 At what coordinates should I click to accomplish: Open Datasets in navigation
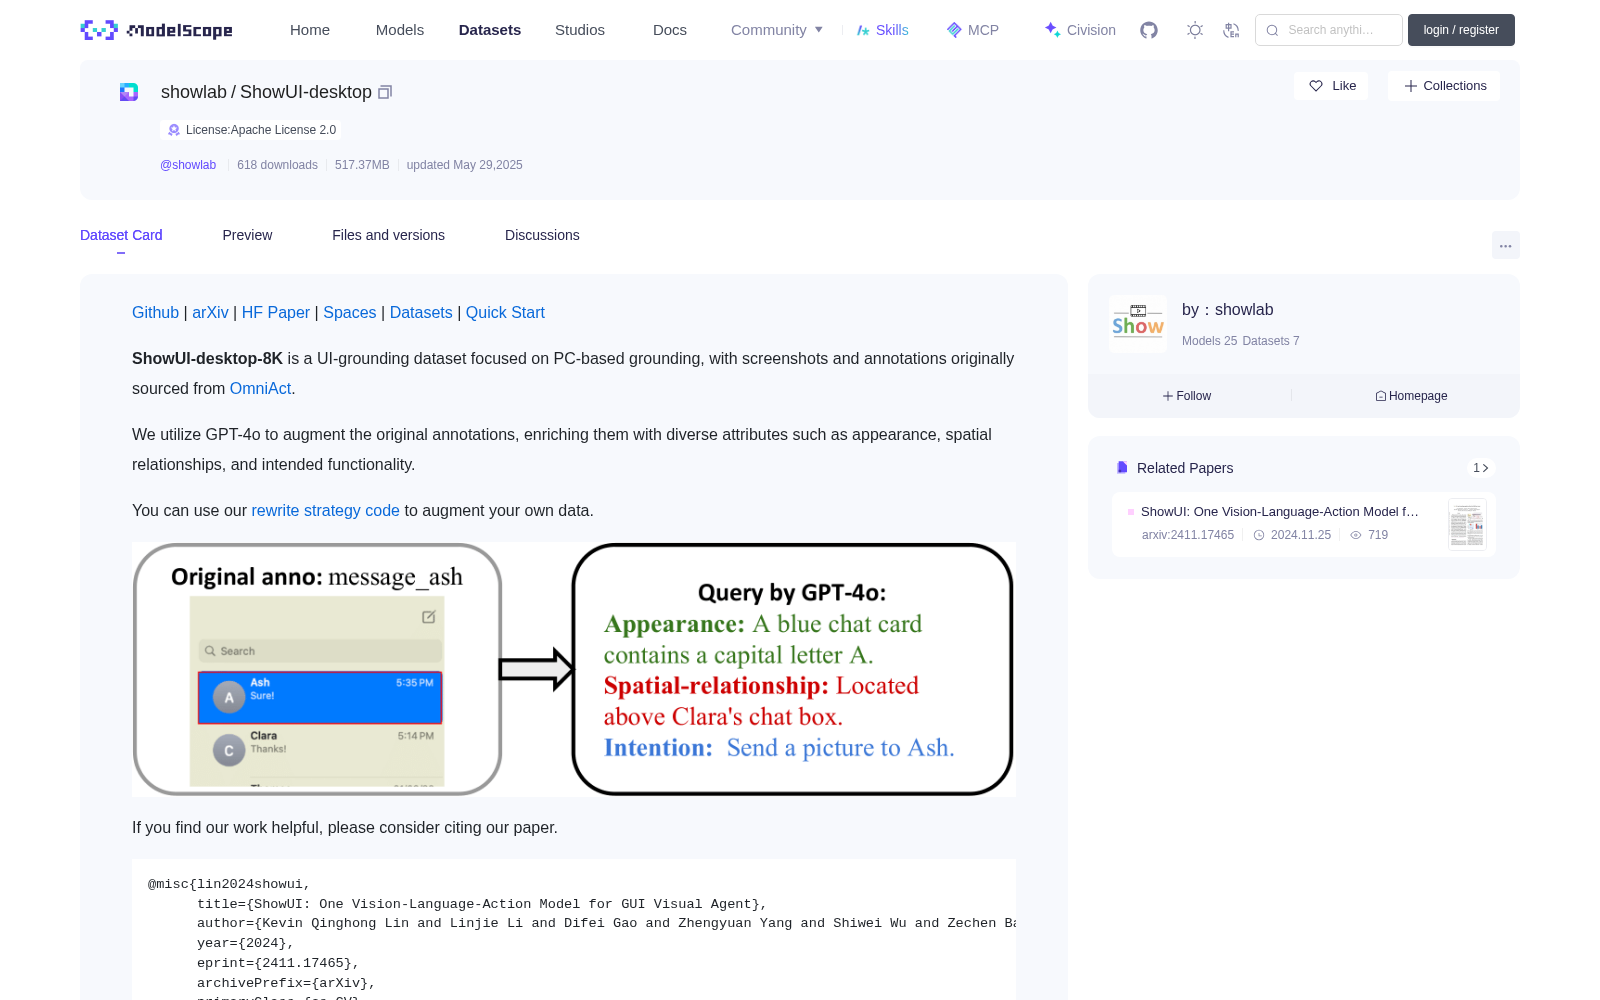click(490, 30)
